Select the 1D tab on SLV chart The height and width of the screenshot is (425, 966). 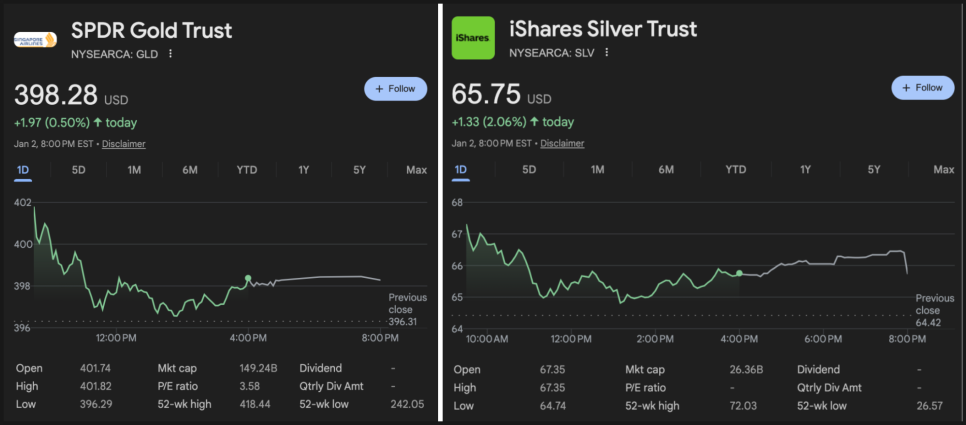[461, 170]
